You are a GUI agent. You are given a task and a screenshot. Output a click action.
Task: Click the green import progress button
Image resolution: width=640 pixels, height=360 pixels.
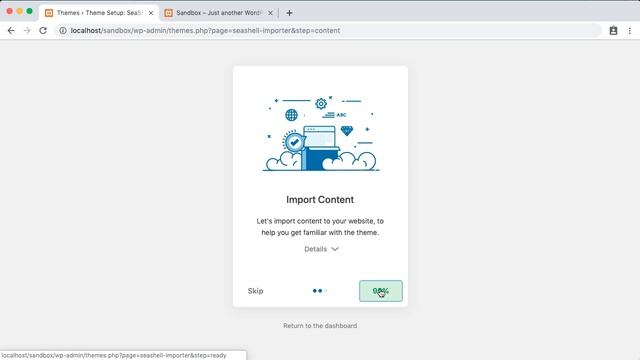[381, 291]
